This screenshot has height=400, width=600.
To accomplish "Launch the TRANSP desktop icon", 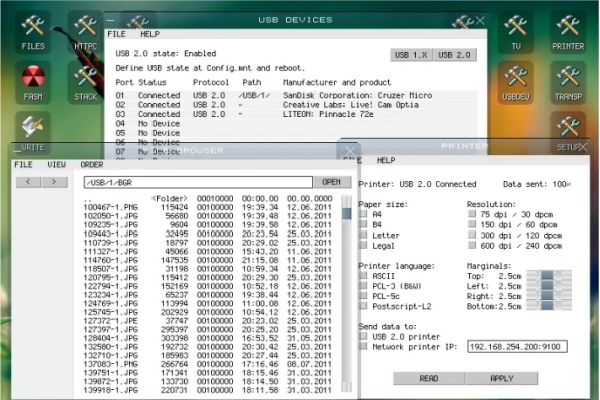I will coord(568,80).
